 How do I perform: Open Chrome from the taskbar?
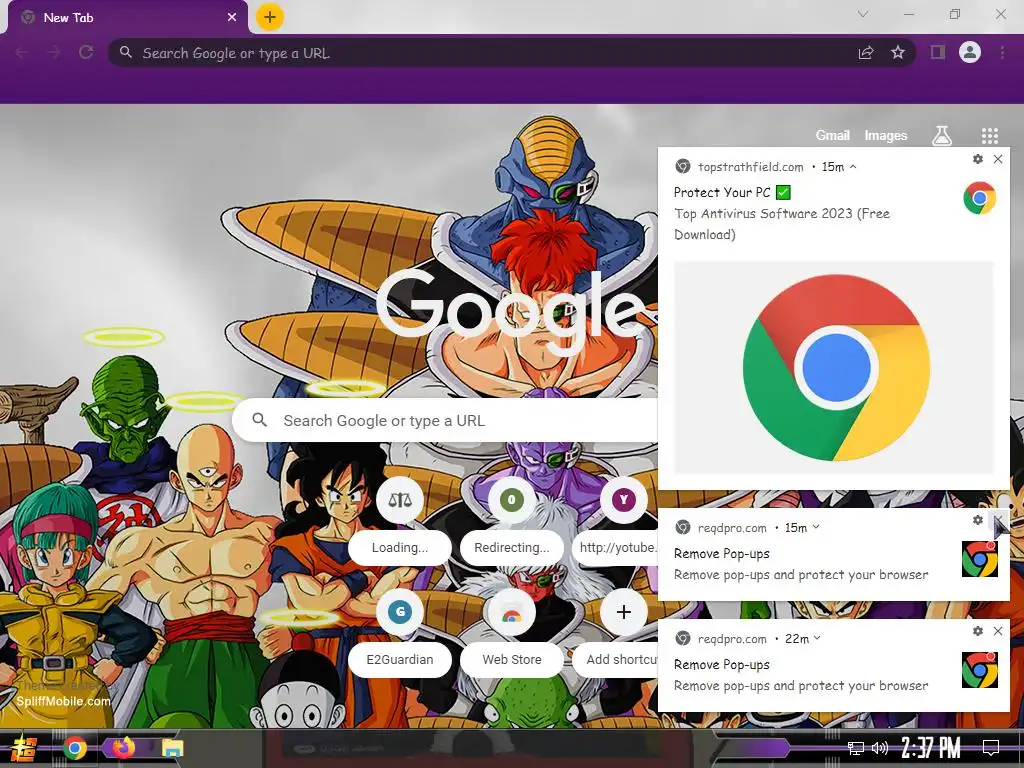74,748
